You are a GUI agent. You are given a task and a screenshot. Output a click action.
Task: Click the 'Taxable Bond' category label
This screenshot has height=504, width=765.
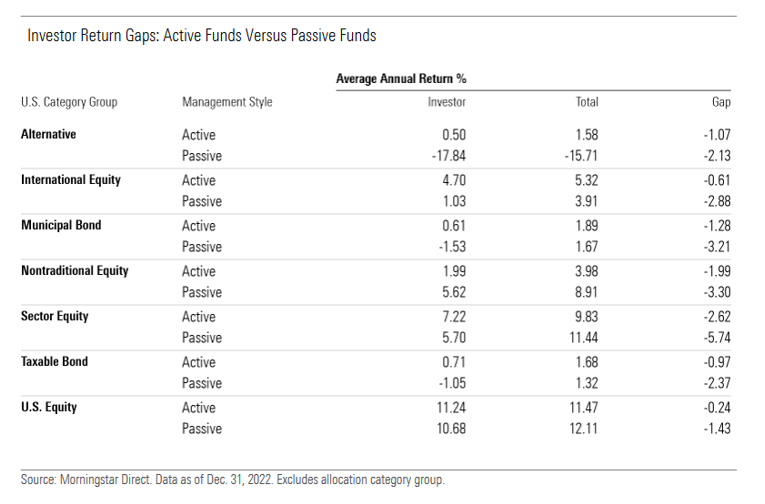tap(54, 362)
